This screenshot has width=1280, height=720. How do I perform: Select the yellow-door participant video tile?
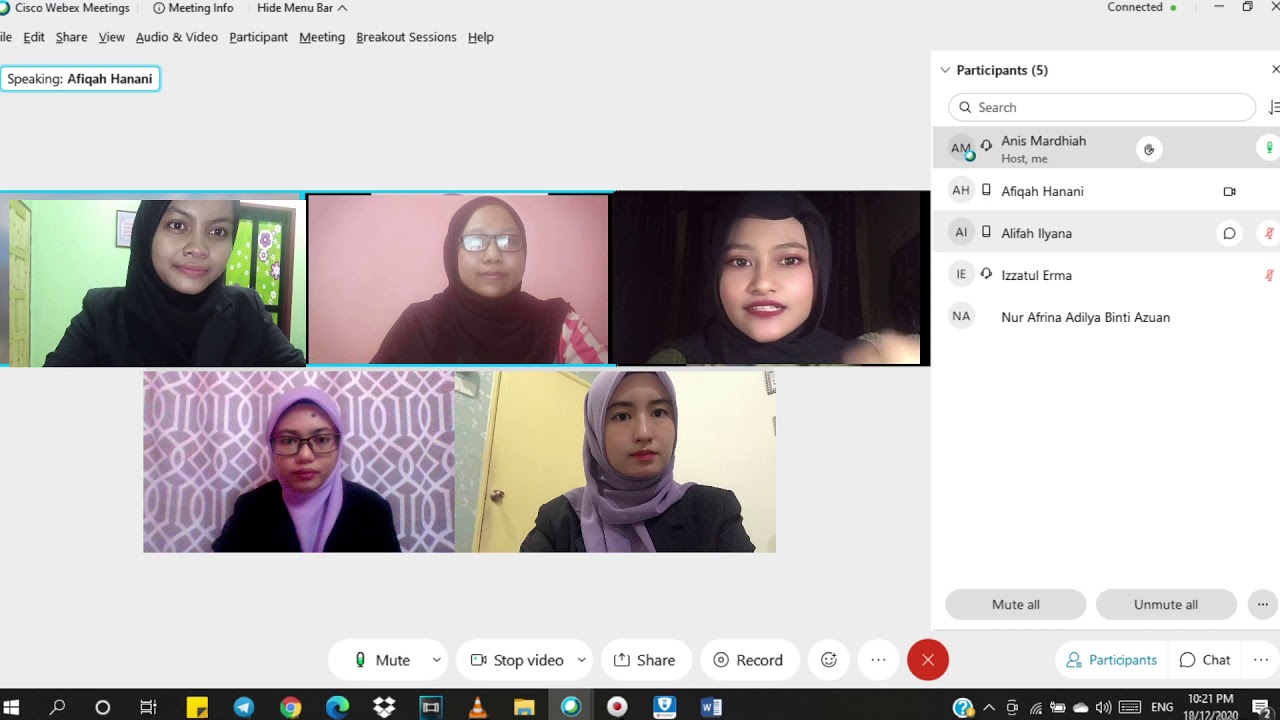point(616,462)
